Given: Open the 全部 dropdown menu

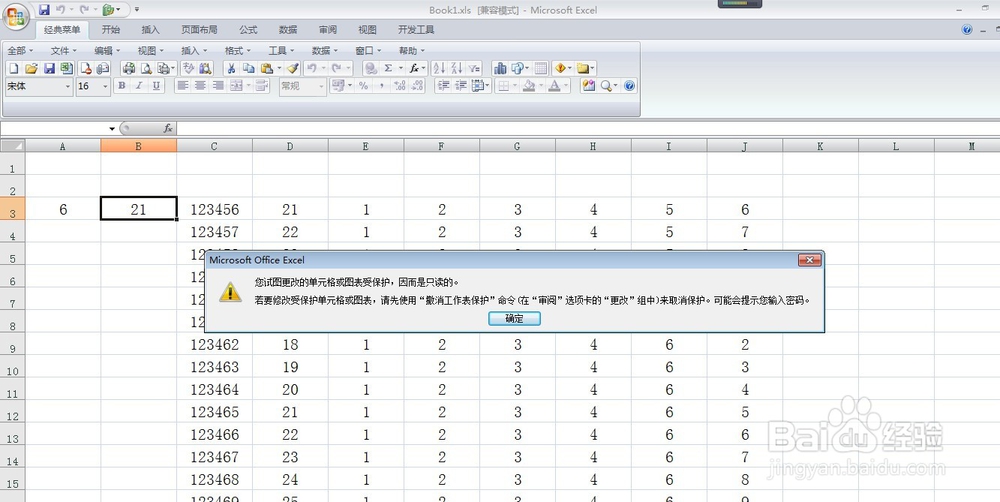Looking at the screenshot, I should [20, 50].
